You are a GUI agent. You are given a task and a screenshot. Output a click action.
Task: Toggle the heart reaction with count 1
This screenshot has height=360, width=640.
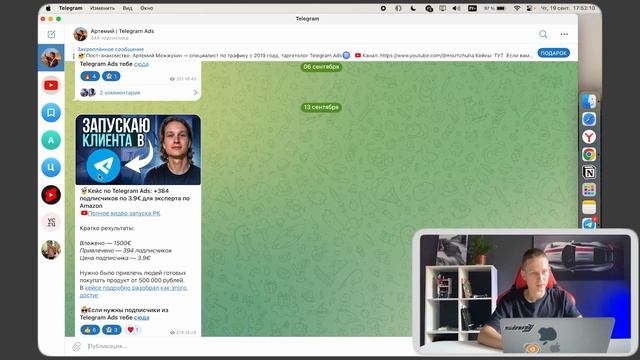(133, 330)
